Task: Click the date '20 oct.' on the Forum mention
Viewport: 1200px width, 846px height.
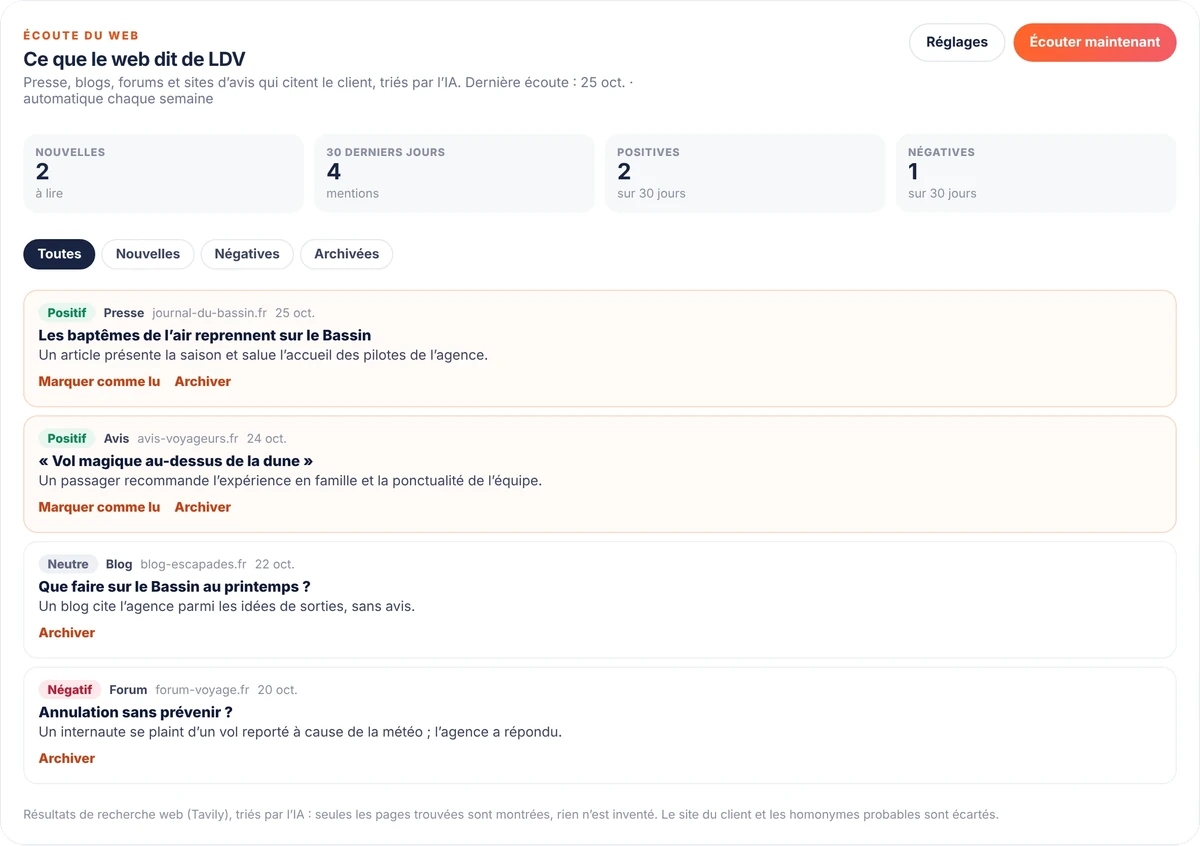Action: click(x=277, y=690)
